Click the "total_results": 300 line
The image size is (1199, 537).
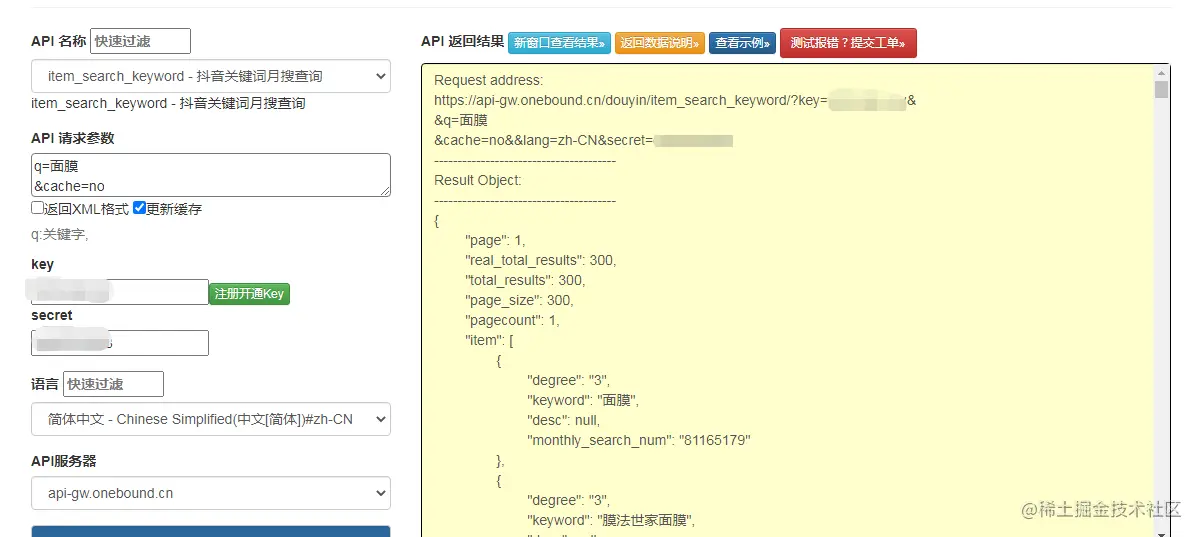point(525,280)
